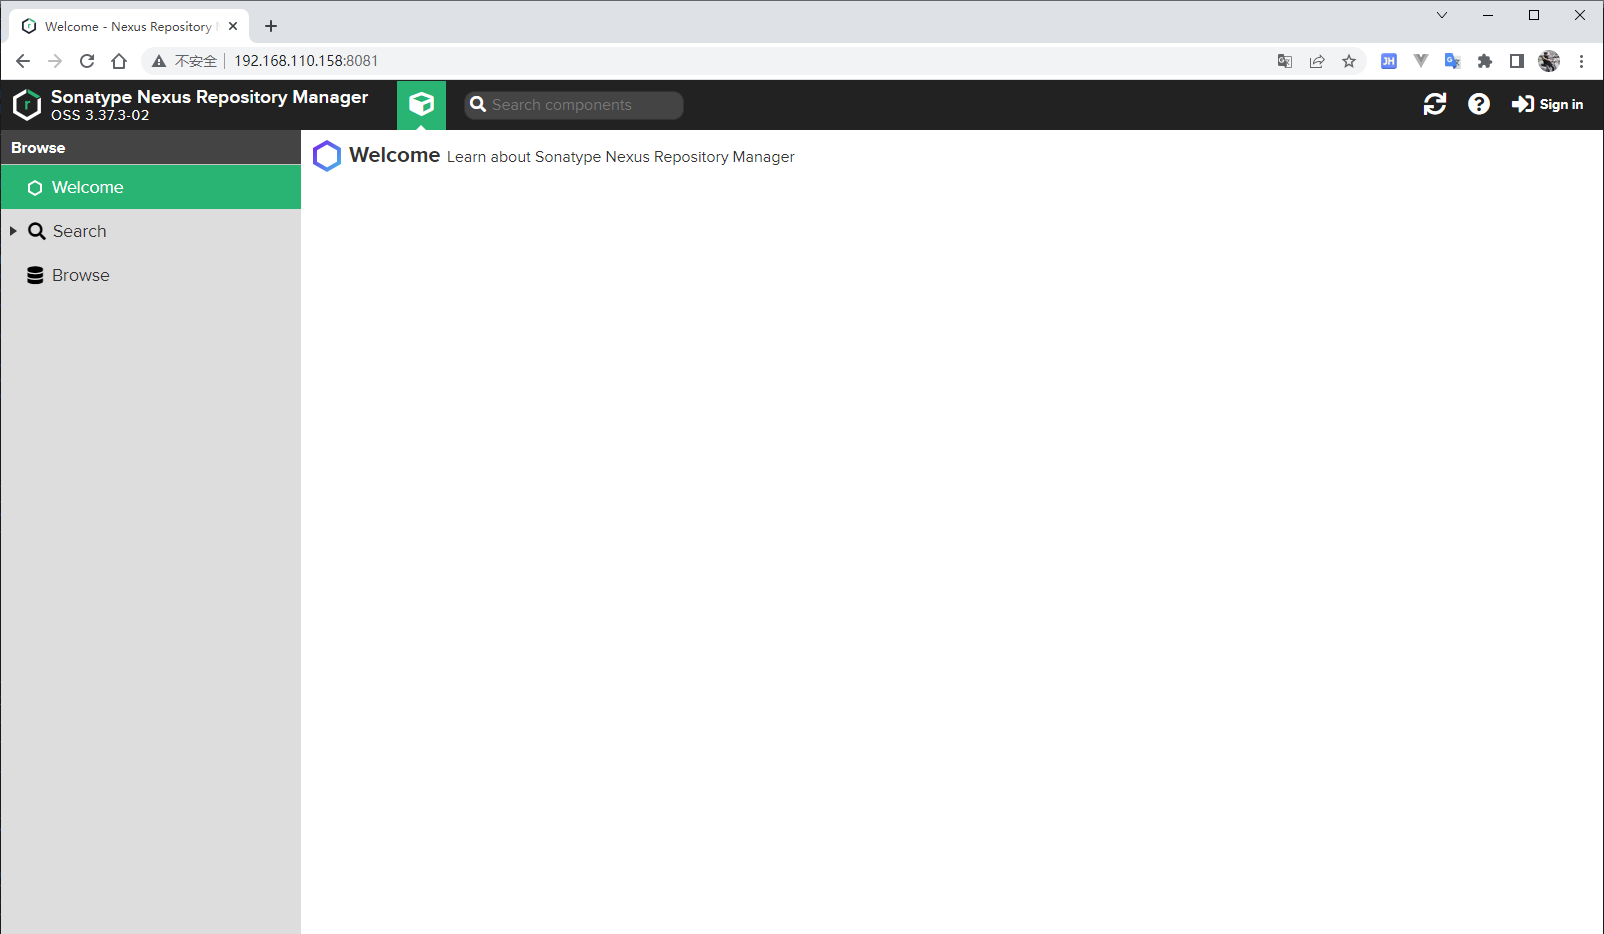The image size is (1604, 934).
Task: Click the address bar URL
Action: coord(306,61)
